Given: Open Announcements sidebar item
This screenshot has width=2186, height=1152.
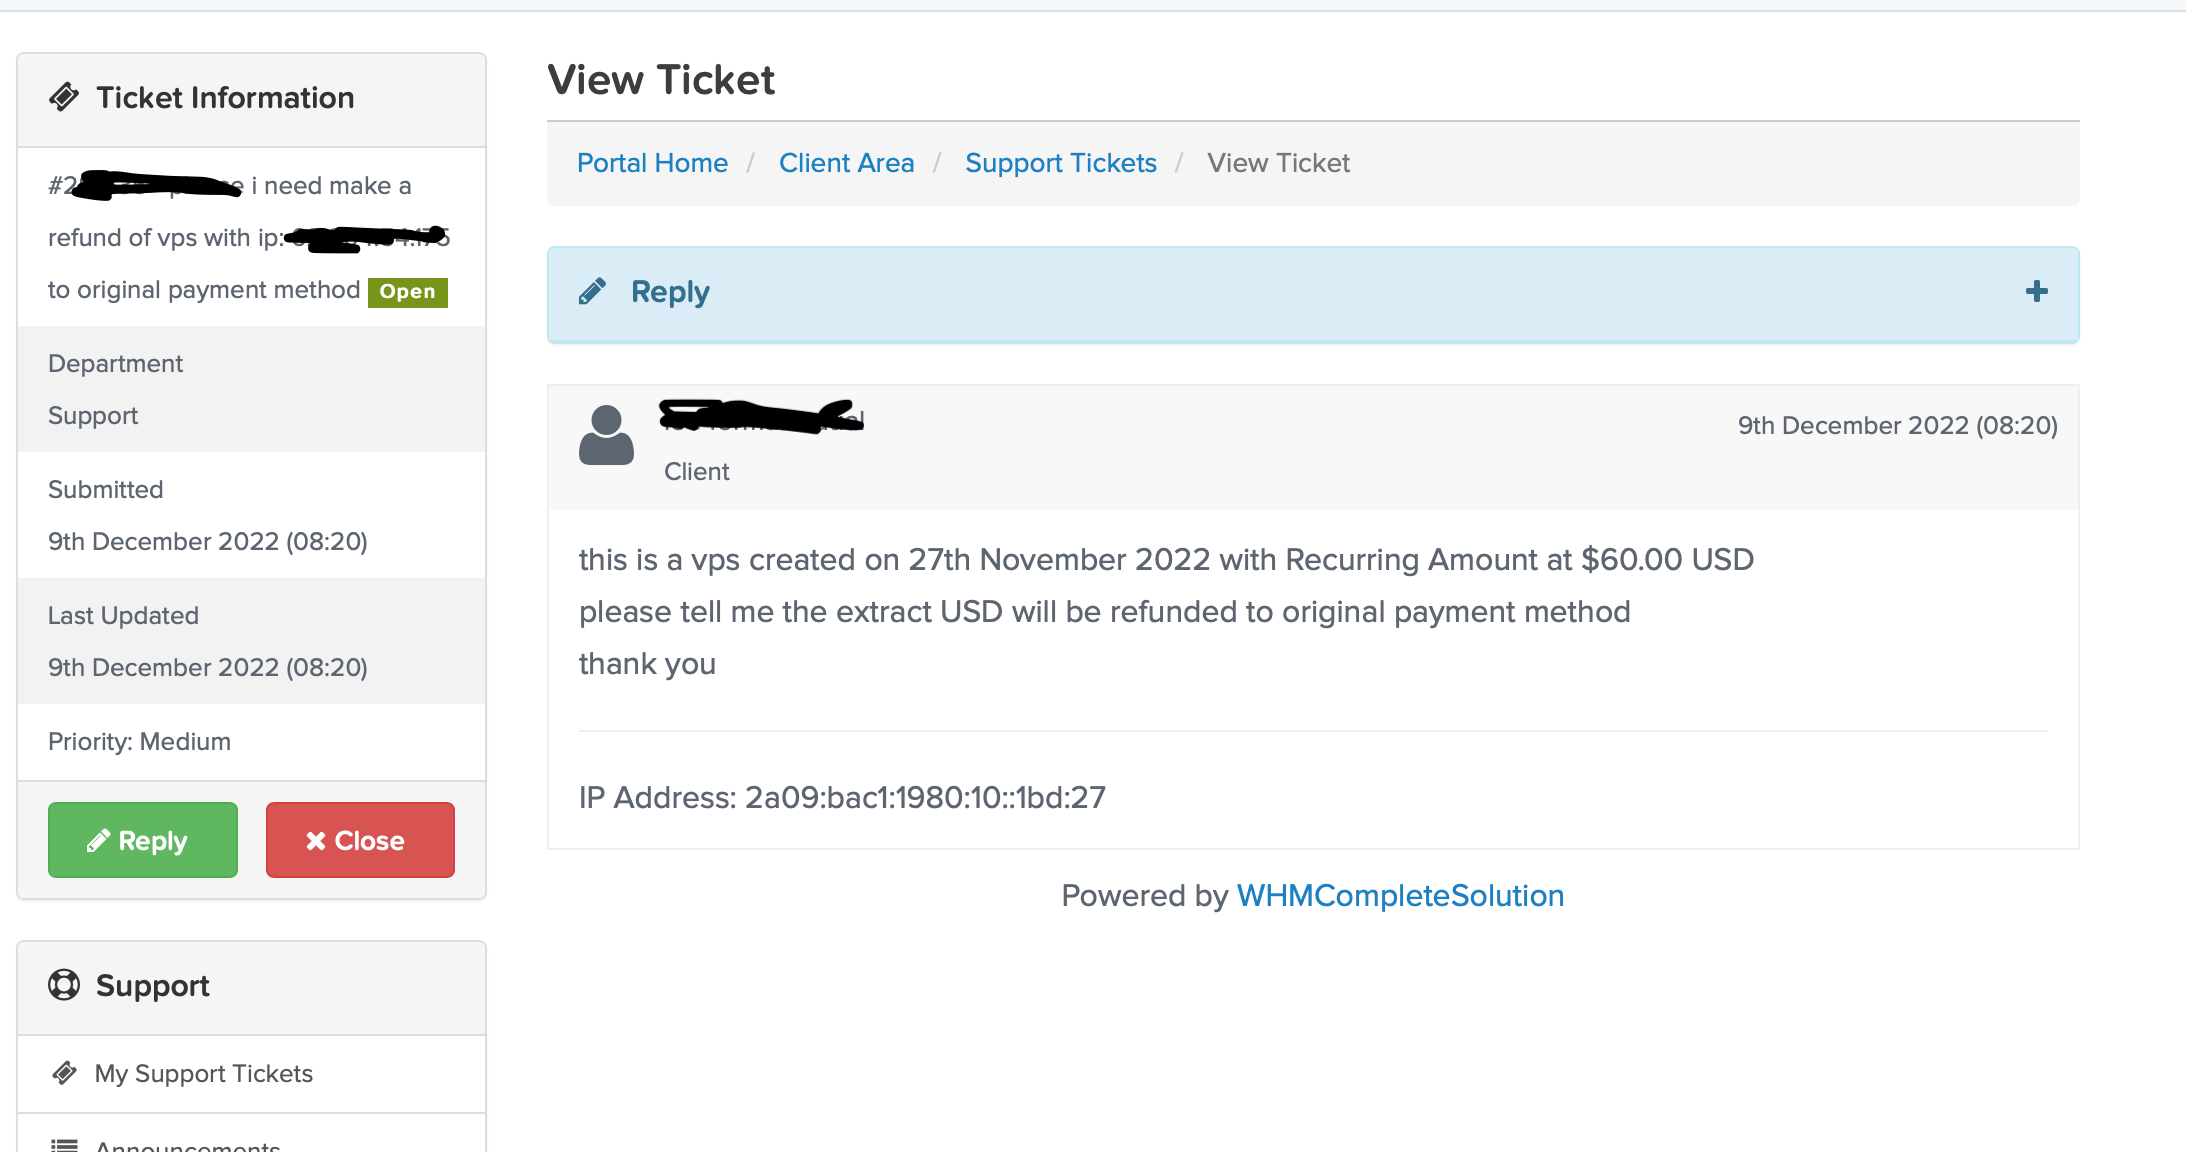Looking at the screenshot, I should click(x=187, y=1145).
